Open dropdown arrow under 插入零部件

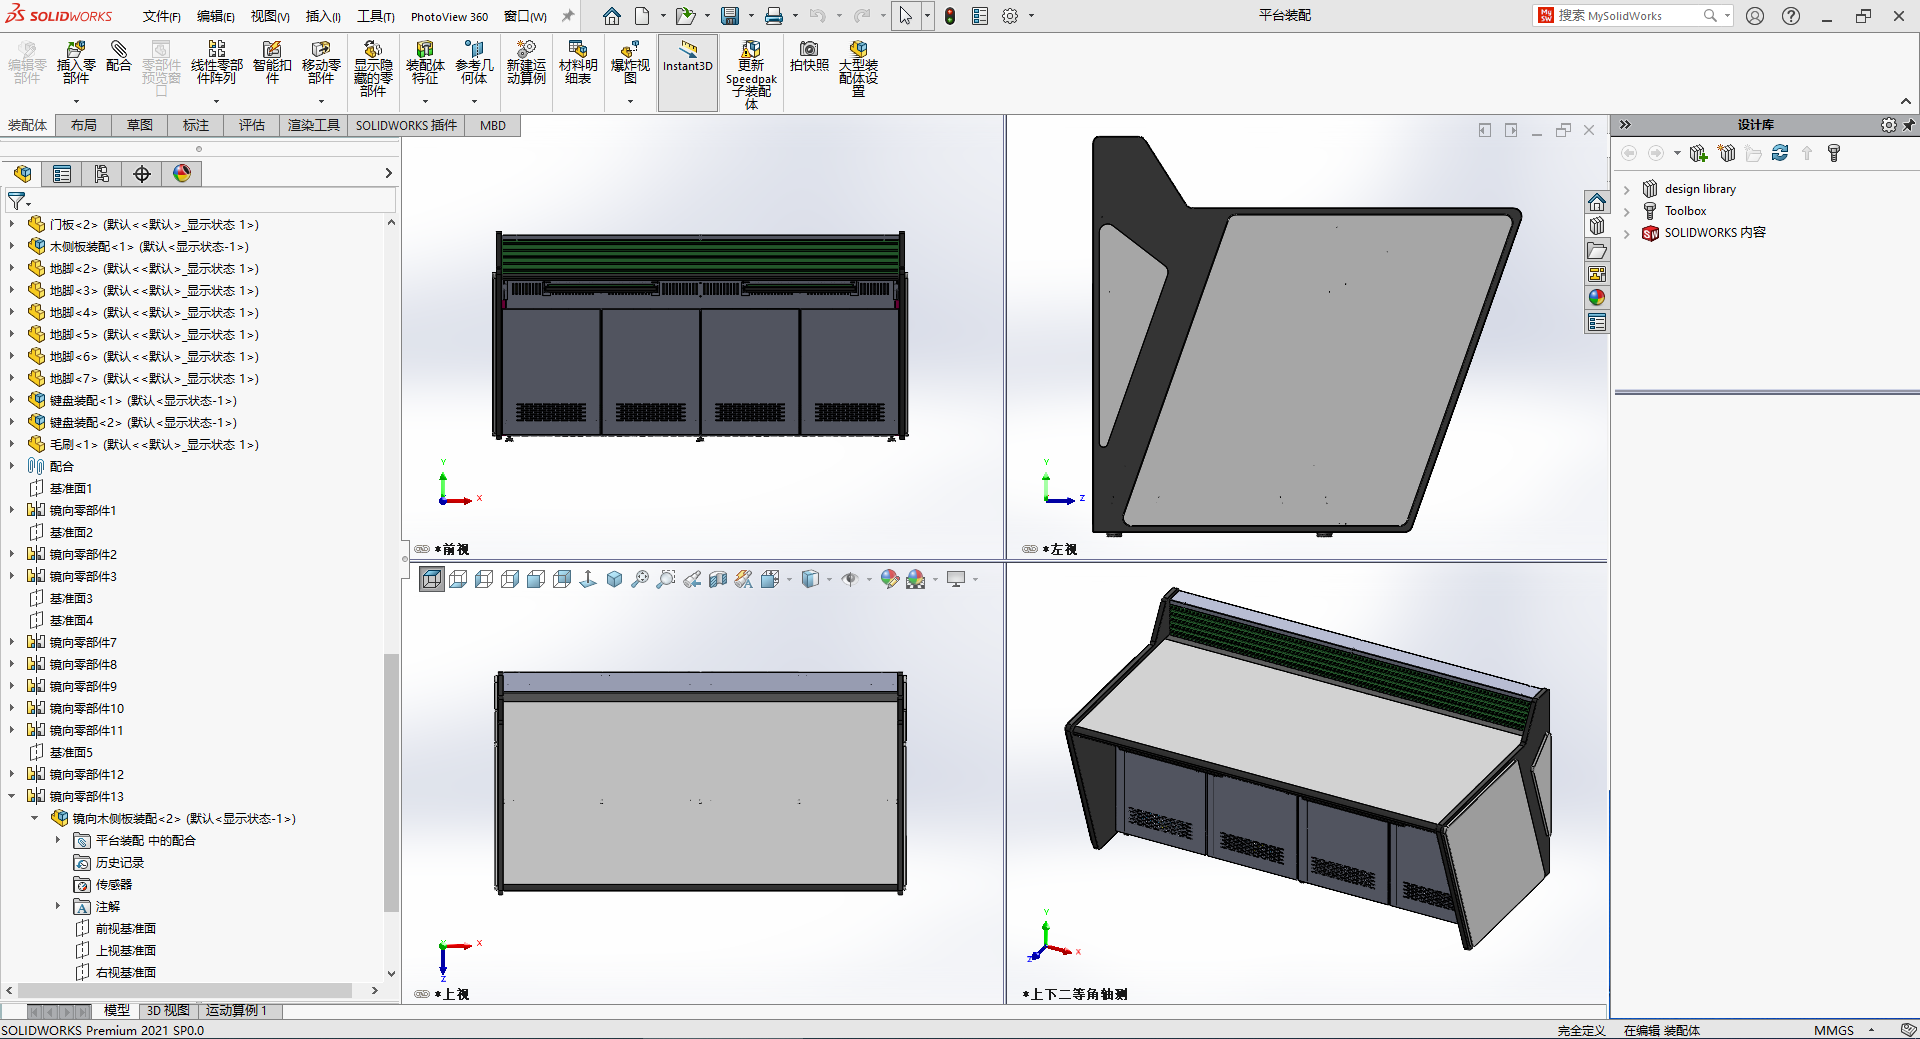point(76,101)
